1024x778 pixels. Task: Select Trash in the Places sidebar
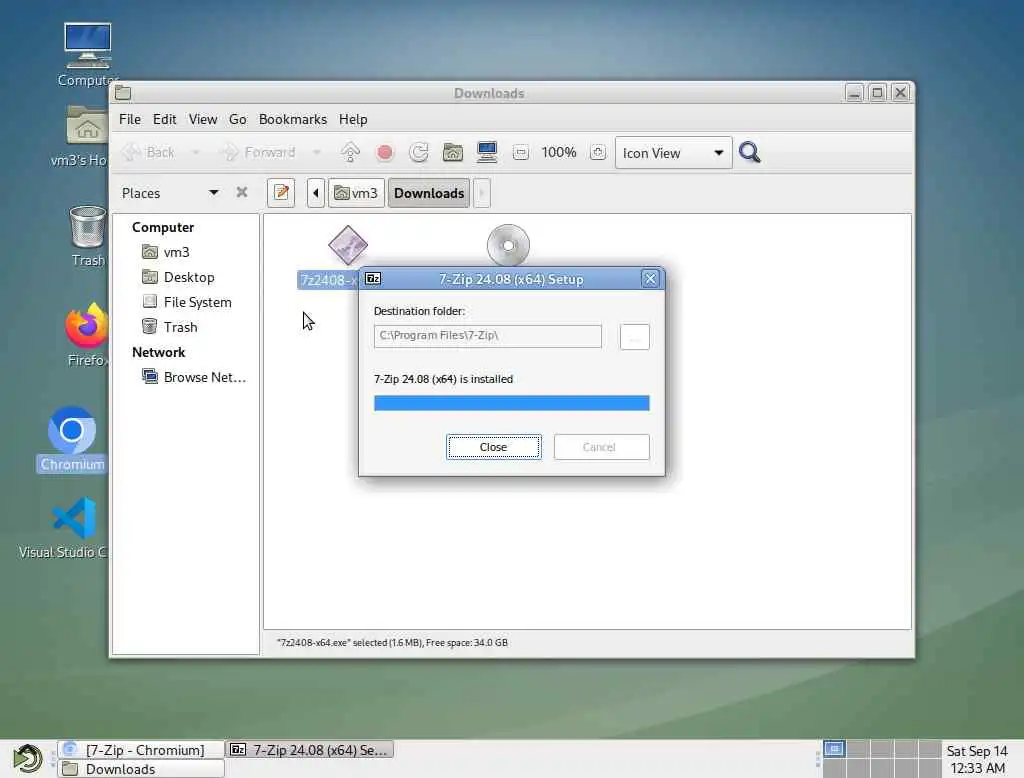(x=170, y=327)
